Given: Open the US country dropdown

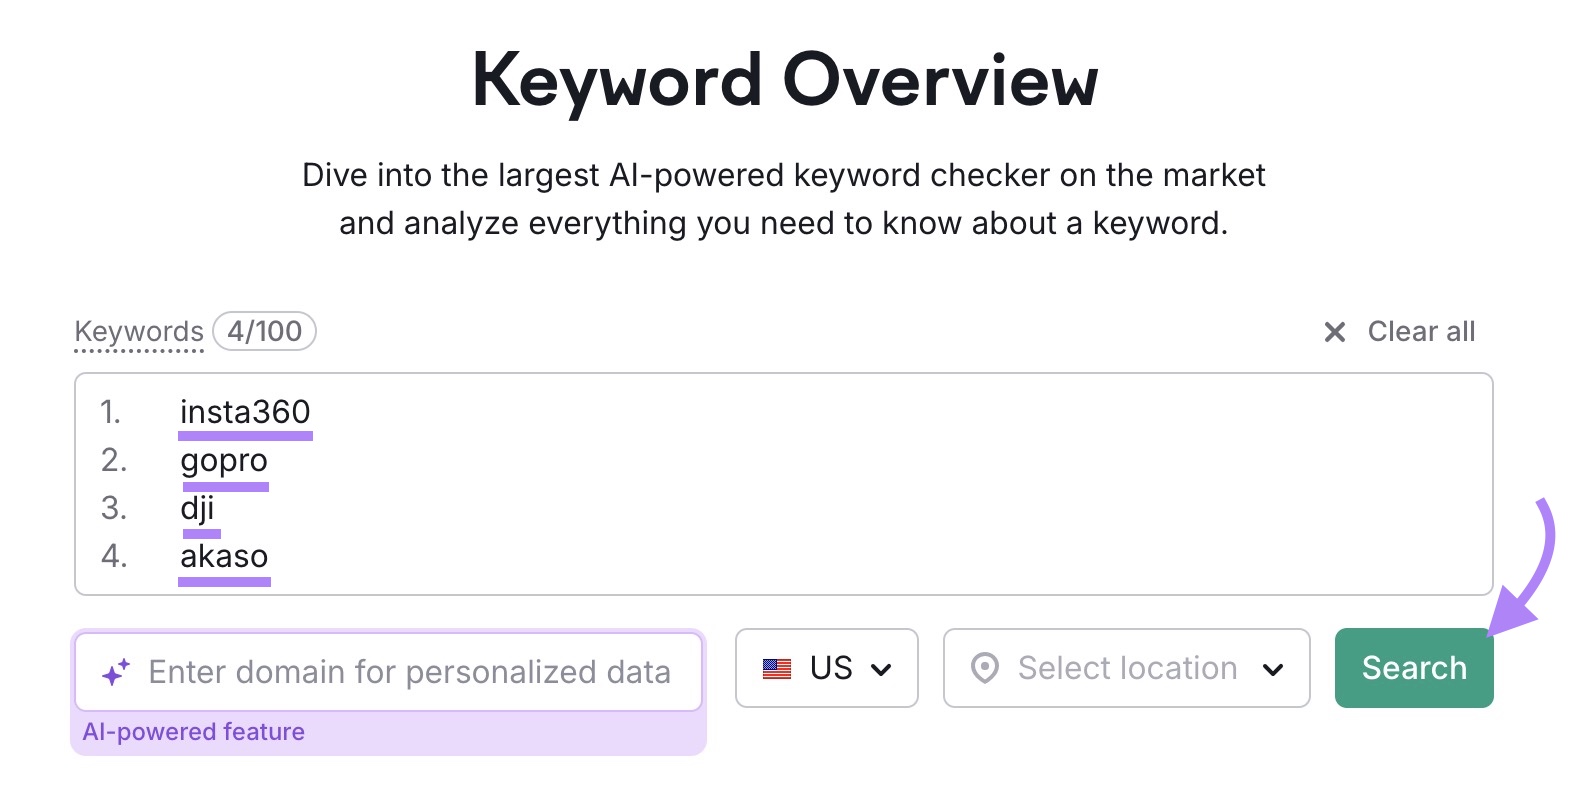Looking at the screenshot, I should pos(827,668).
